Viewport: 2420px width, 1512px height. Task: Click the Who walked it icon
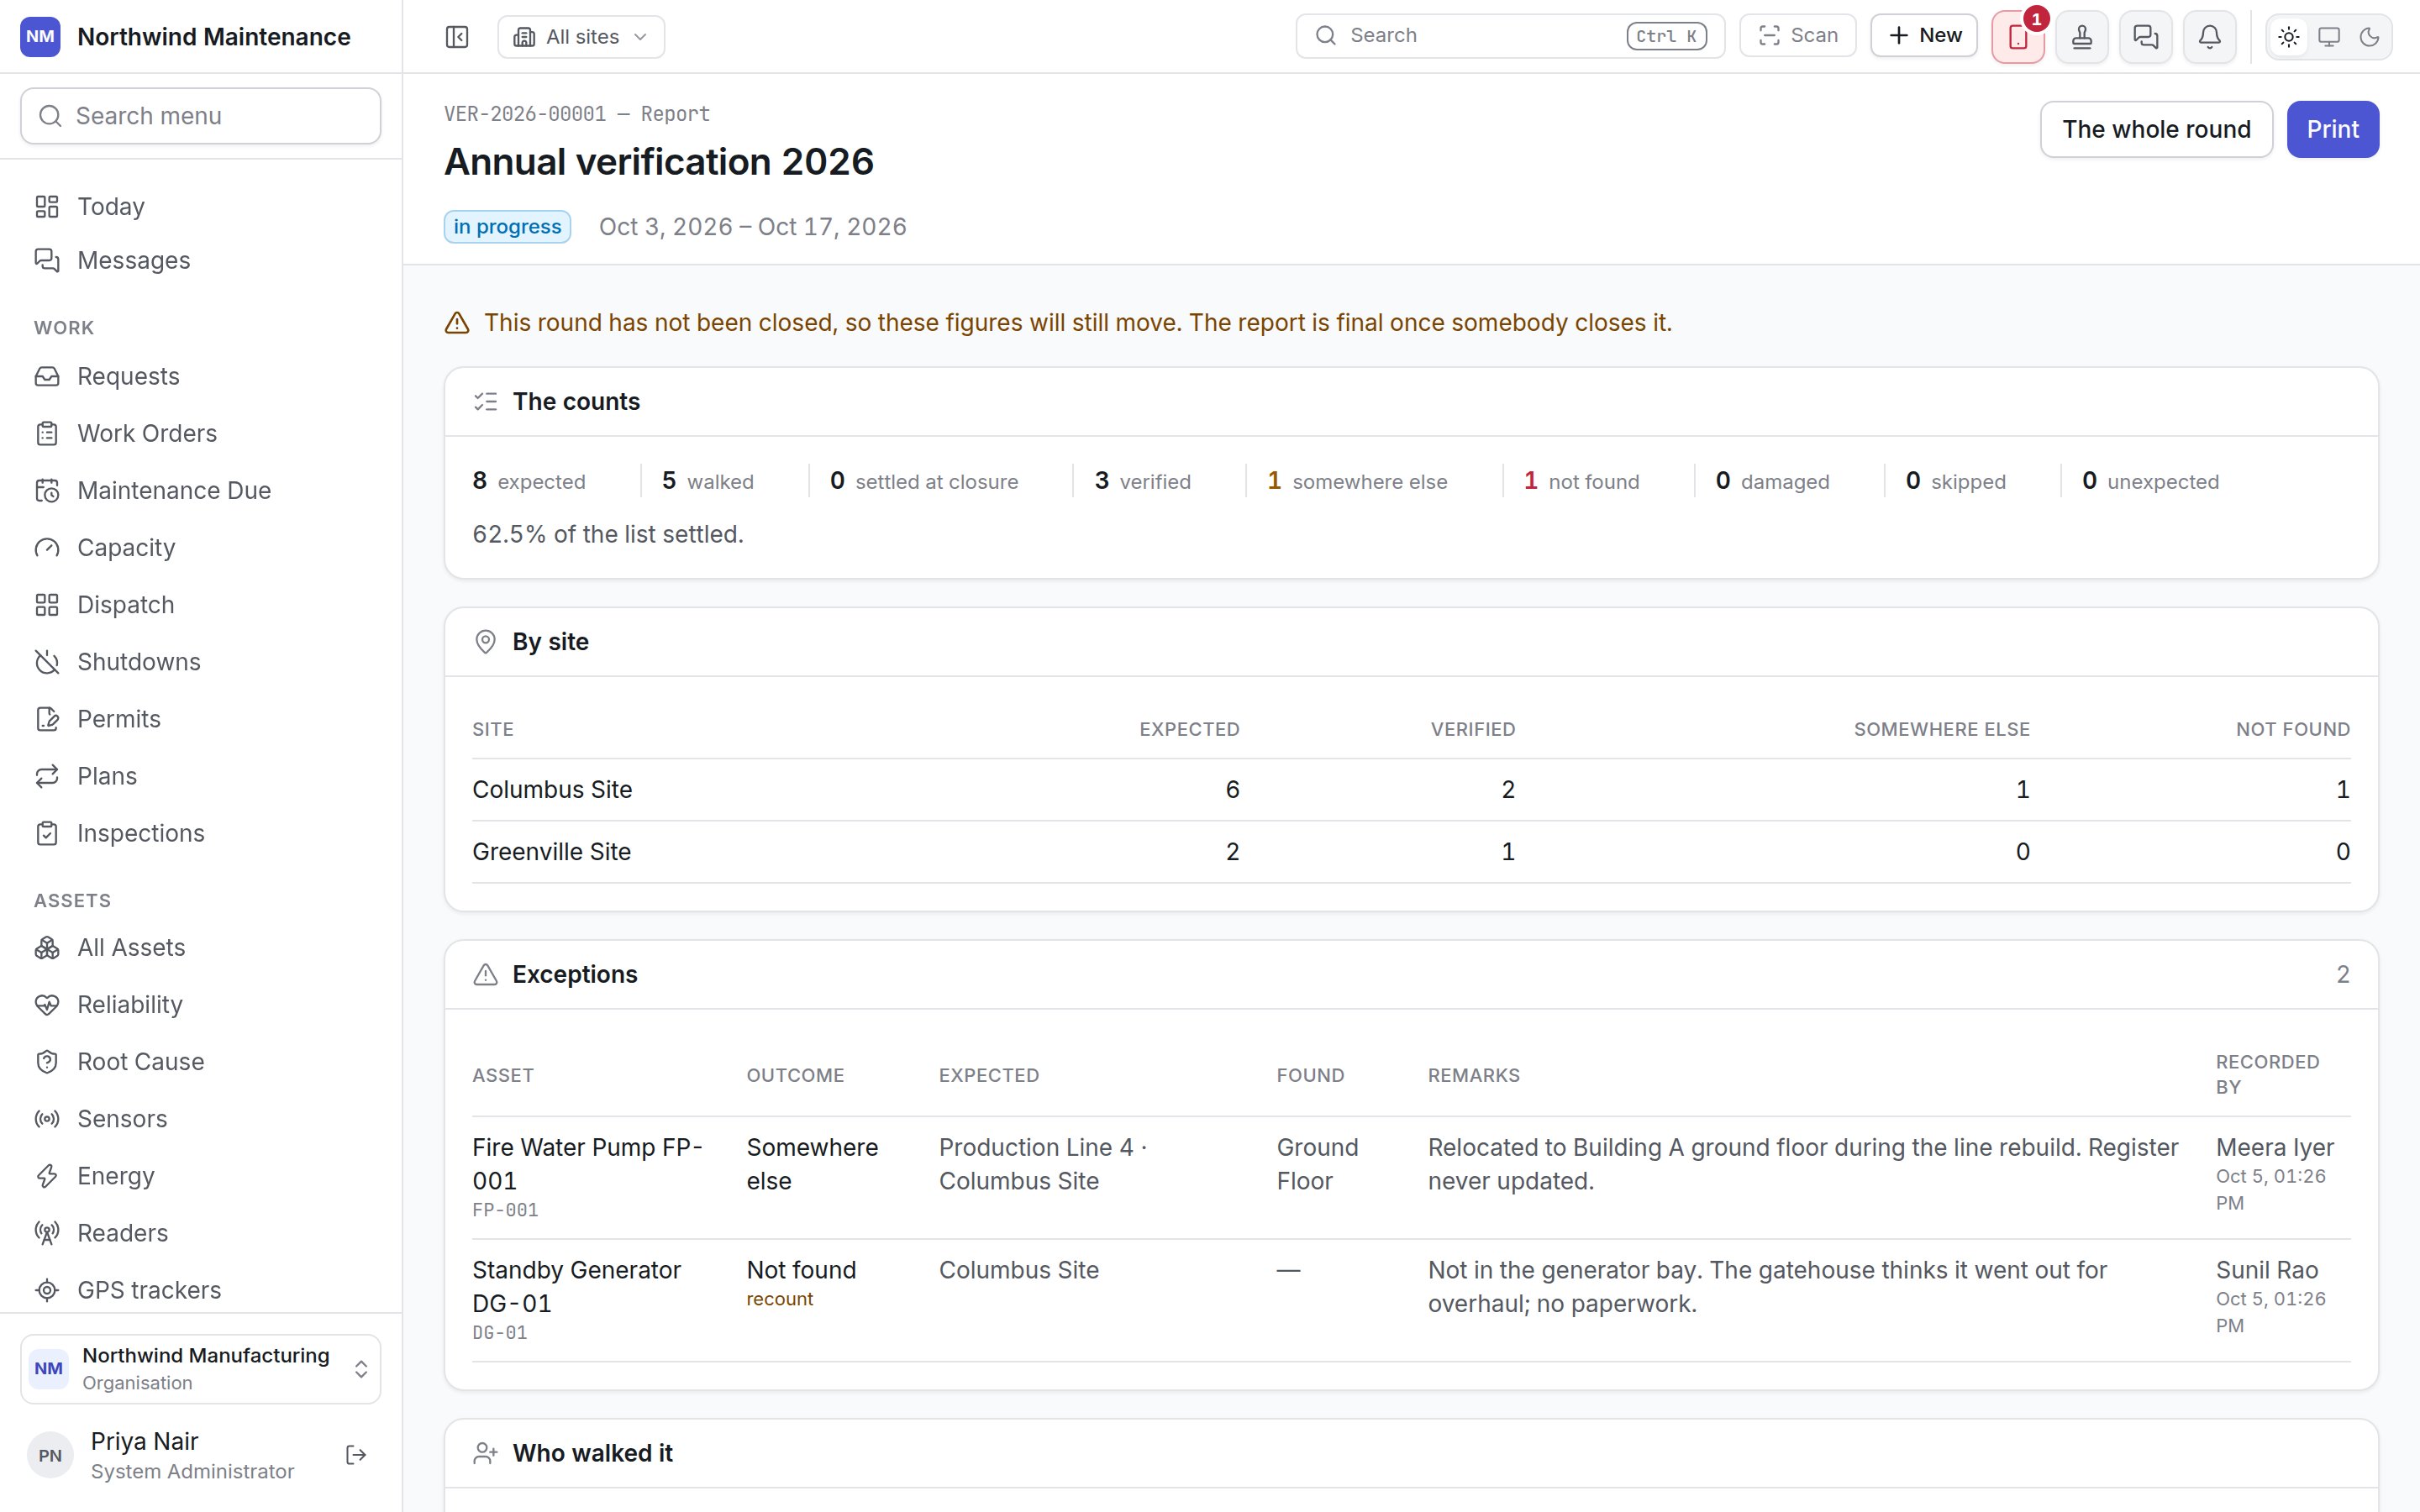pos(485,1454)
